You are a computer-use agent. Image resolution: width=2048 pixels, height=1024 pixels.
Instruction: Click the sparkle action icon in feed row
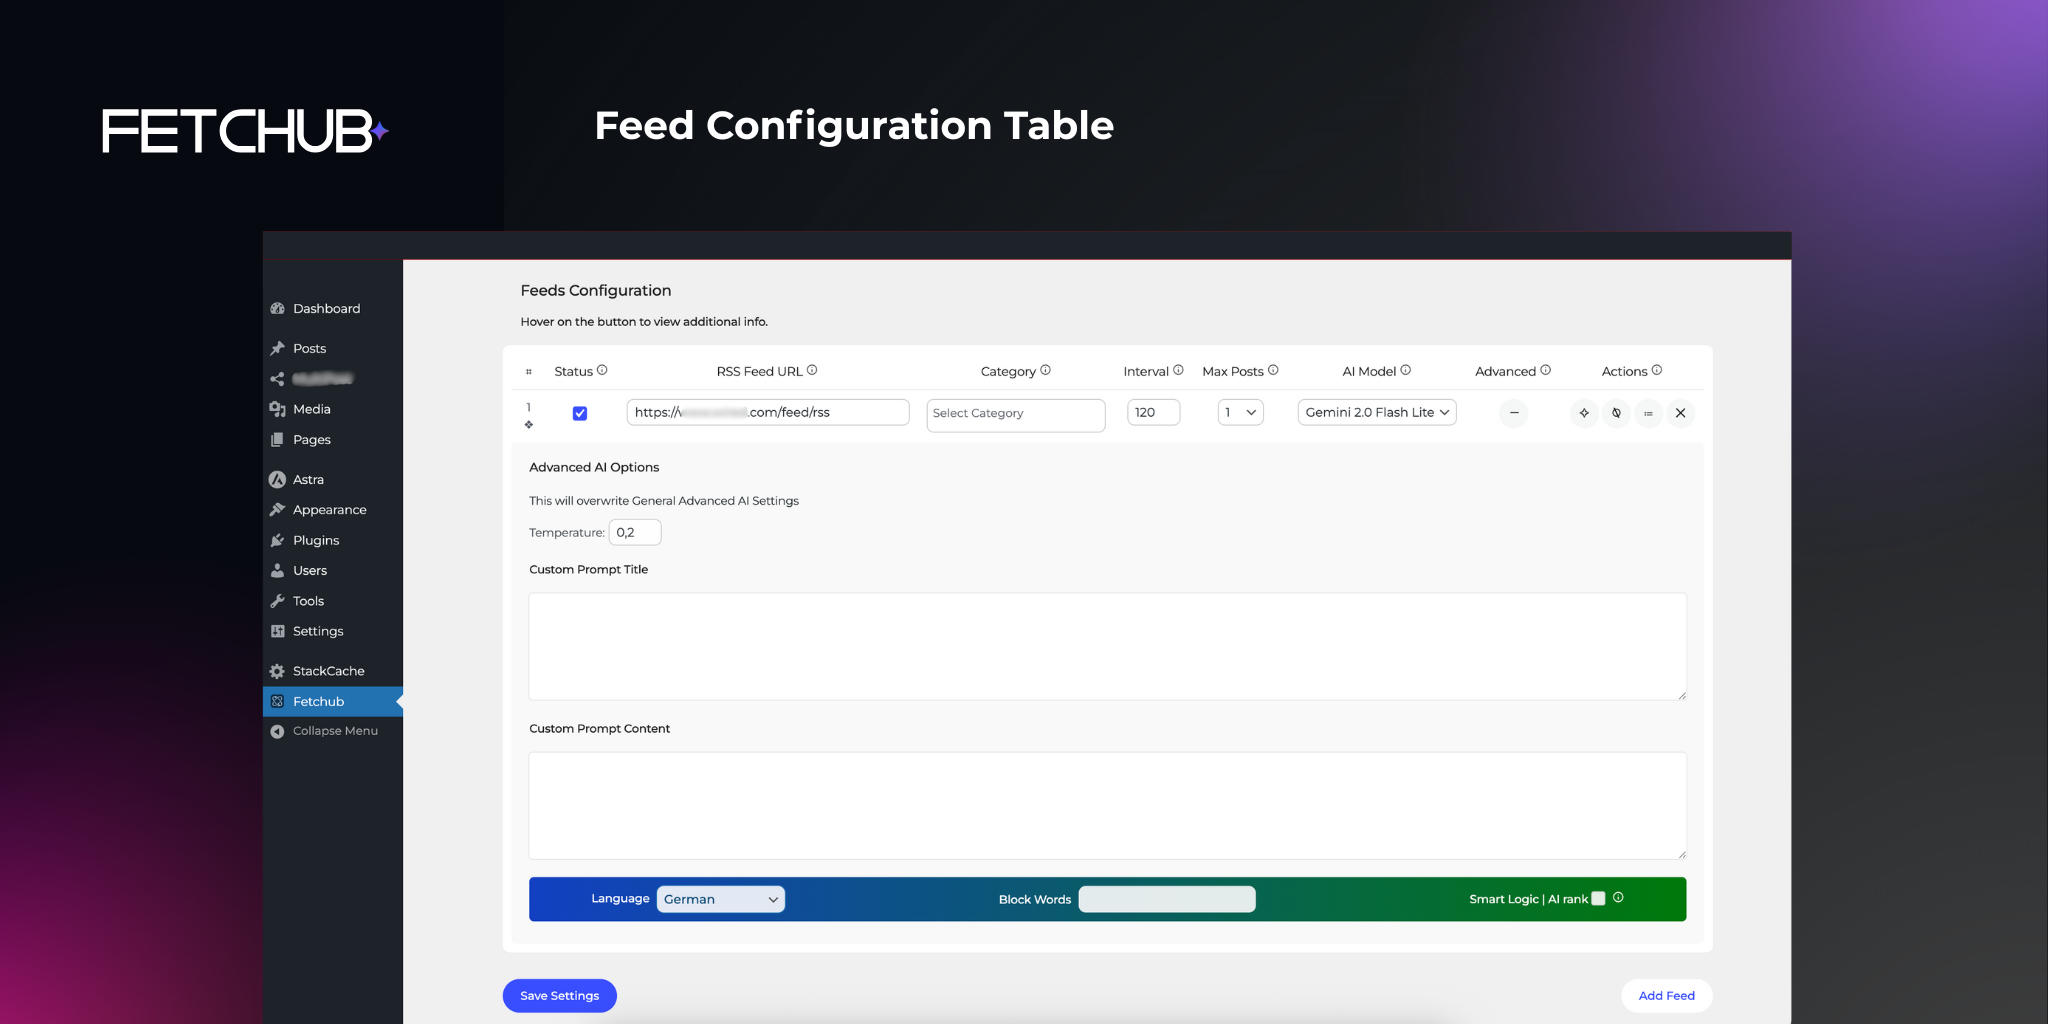[1584, 413]
